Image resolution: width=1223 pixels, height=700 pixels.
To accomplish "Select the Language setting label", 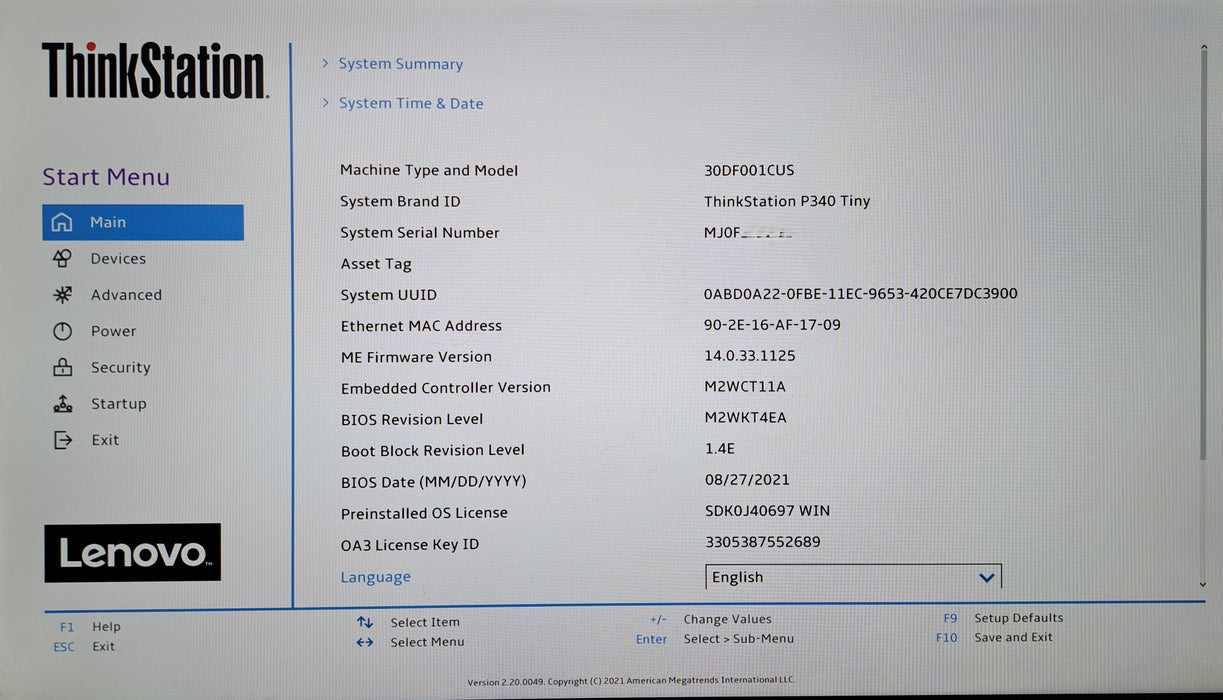I will pos(375,577).
